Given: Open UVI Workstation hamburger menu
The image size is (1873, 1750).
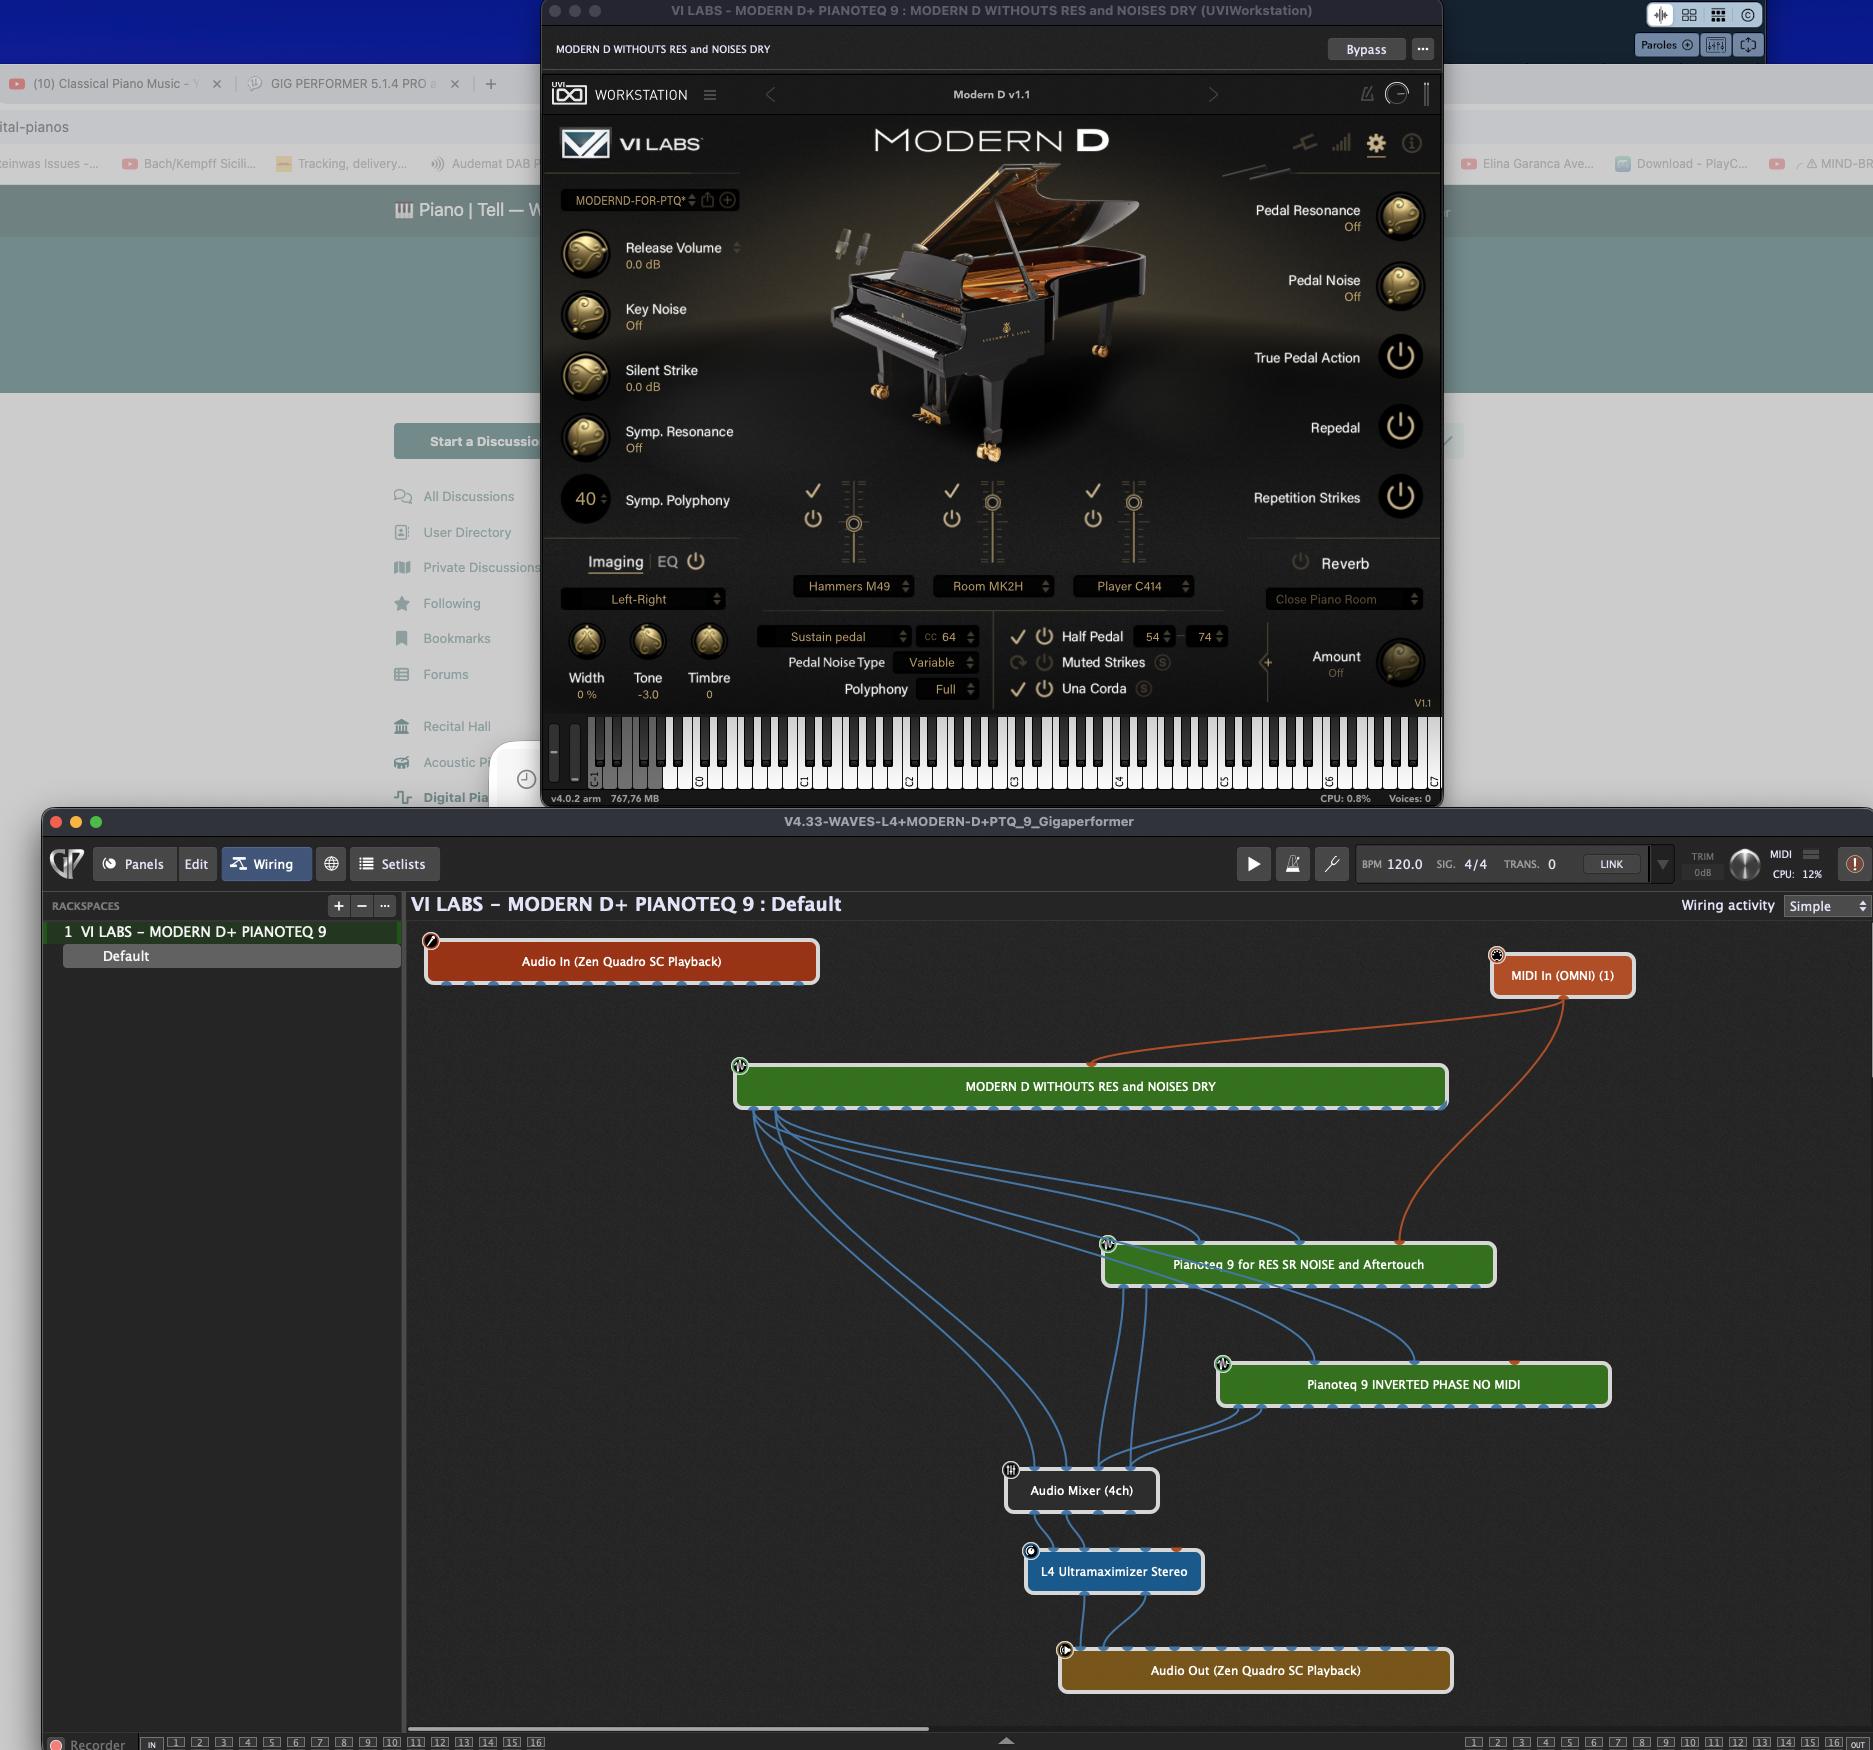Looking at the screenshot, I should (710, 95).
